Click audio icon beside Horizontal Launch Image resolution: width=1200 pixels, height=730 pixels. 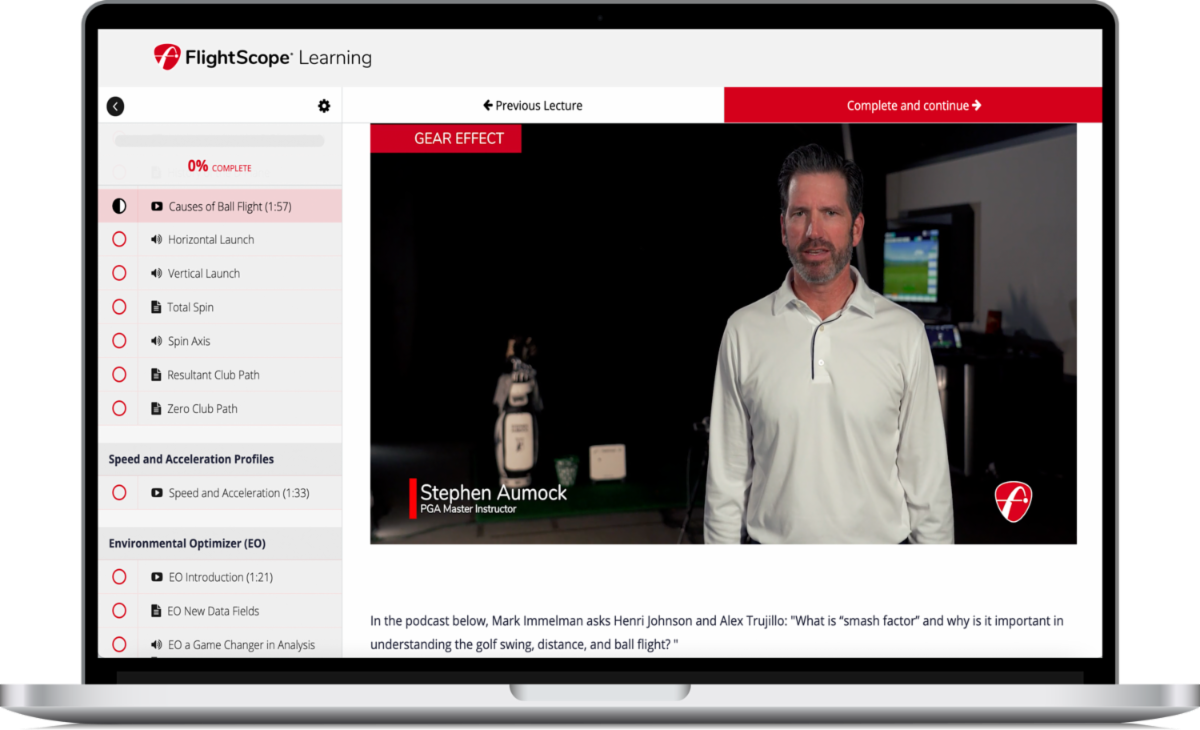(157, 240)
